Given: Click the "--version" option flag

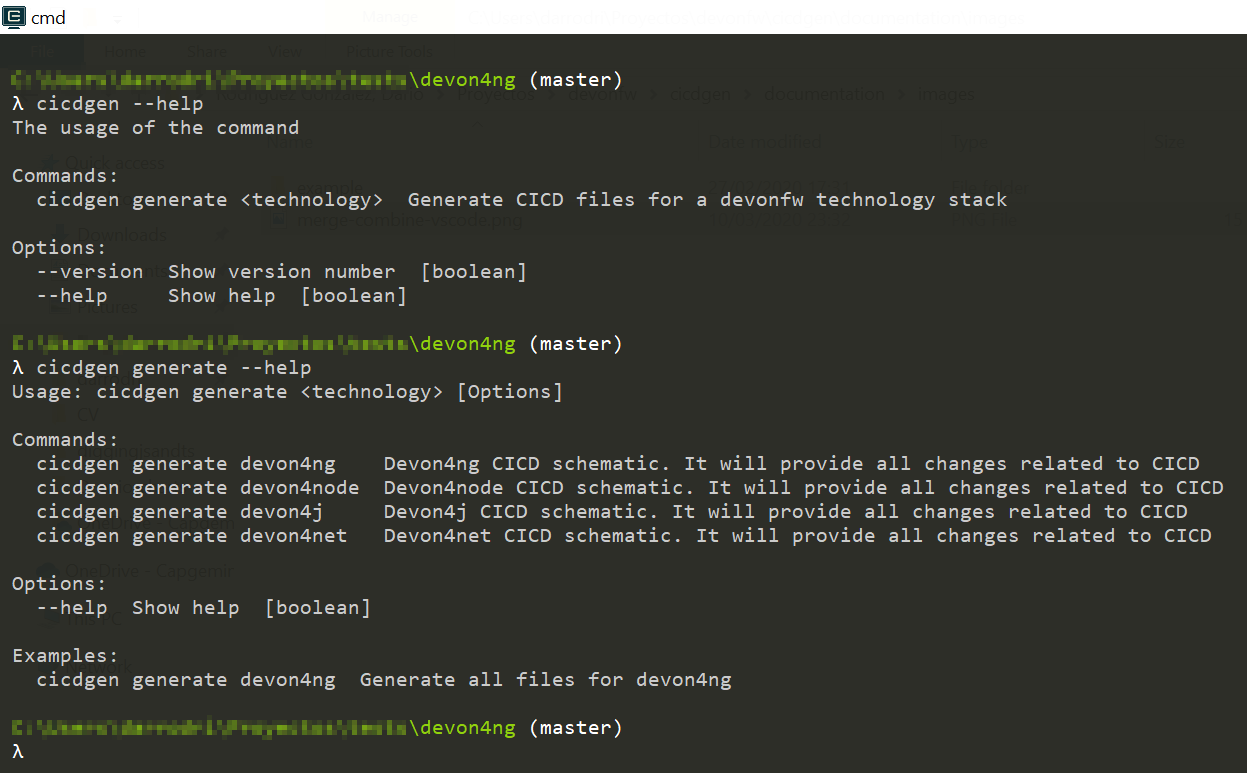Looking at the screenshot, I should [90, 272].
